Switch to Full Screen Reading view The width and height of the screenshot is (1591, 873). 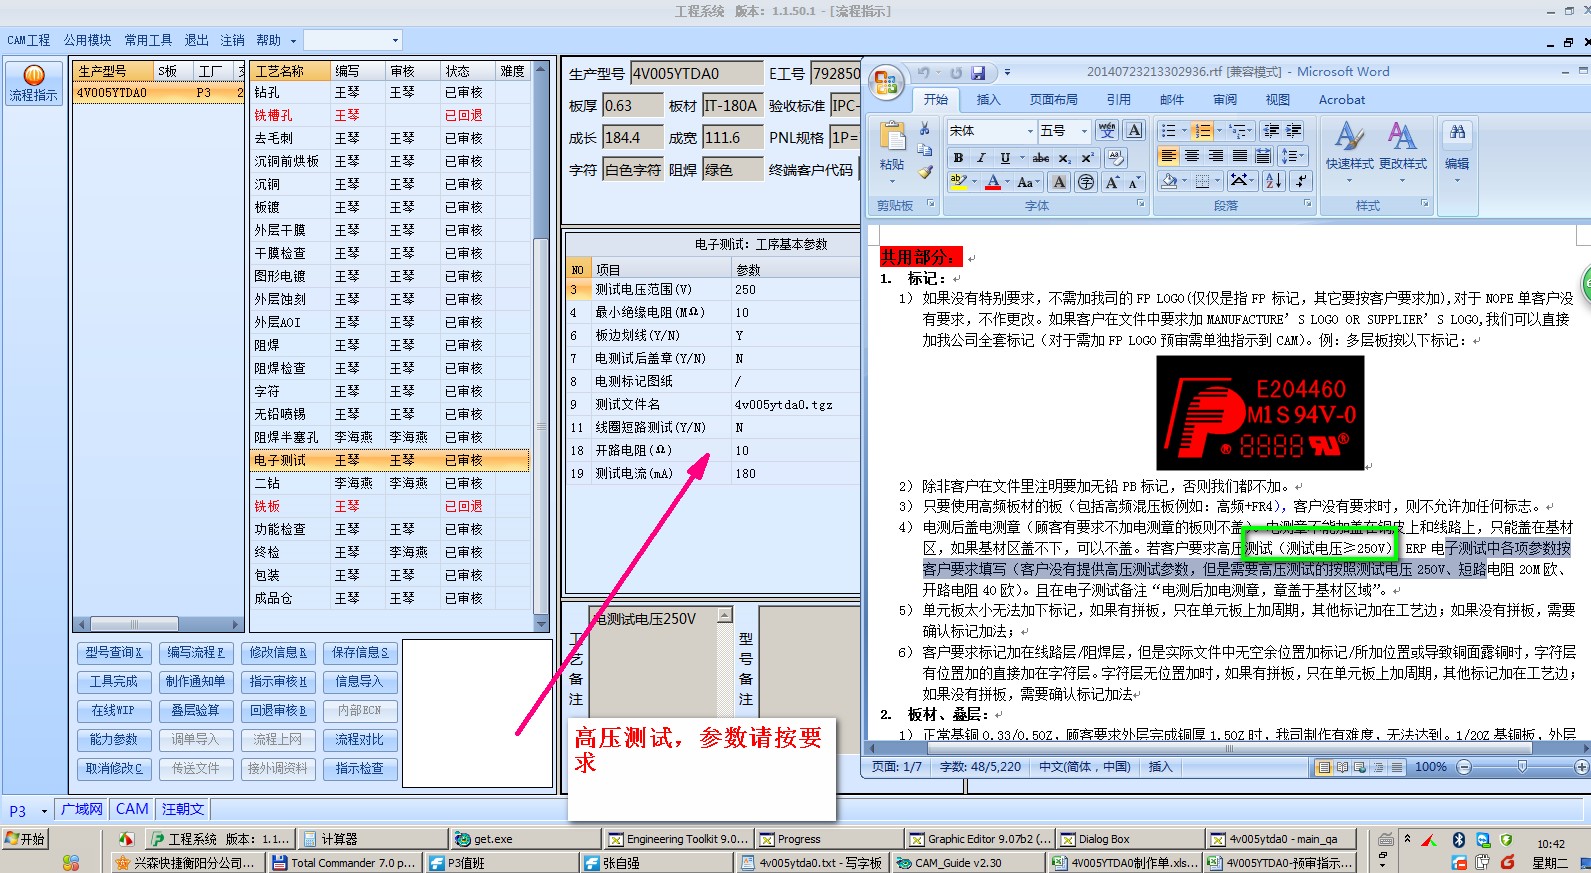coord(1342,767)
